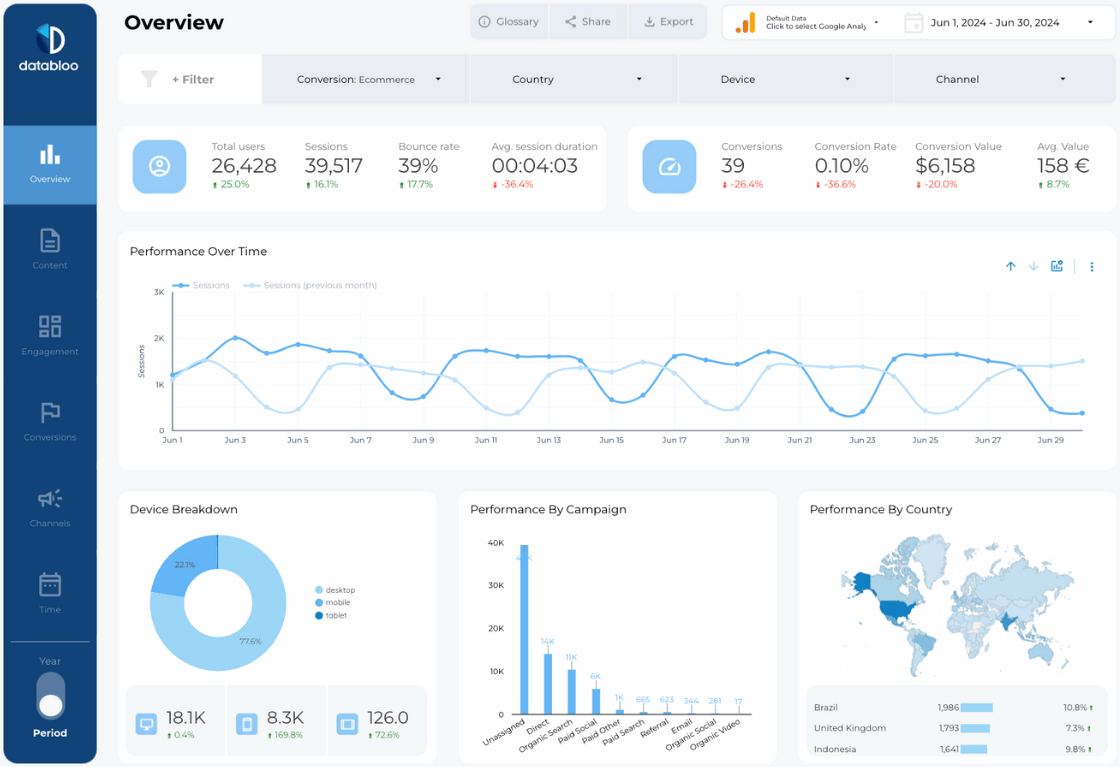
Task: Click the Export button
Action: (669, 22)
